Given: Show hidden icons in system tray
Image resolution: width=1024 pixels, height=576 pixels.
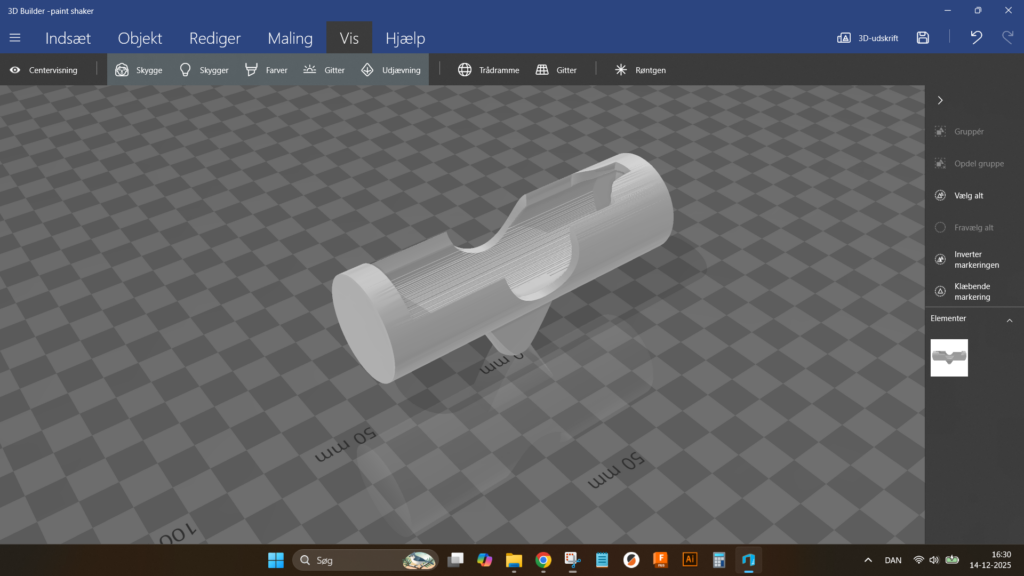Looking at the screenshot, I should [x=868, y=560].
